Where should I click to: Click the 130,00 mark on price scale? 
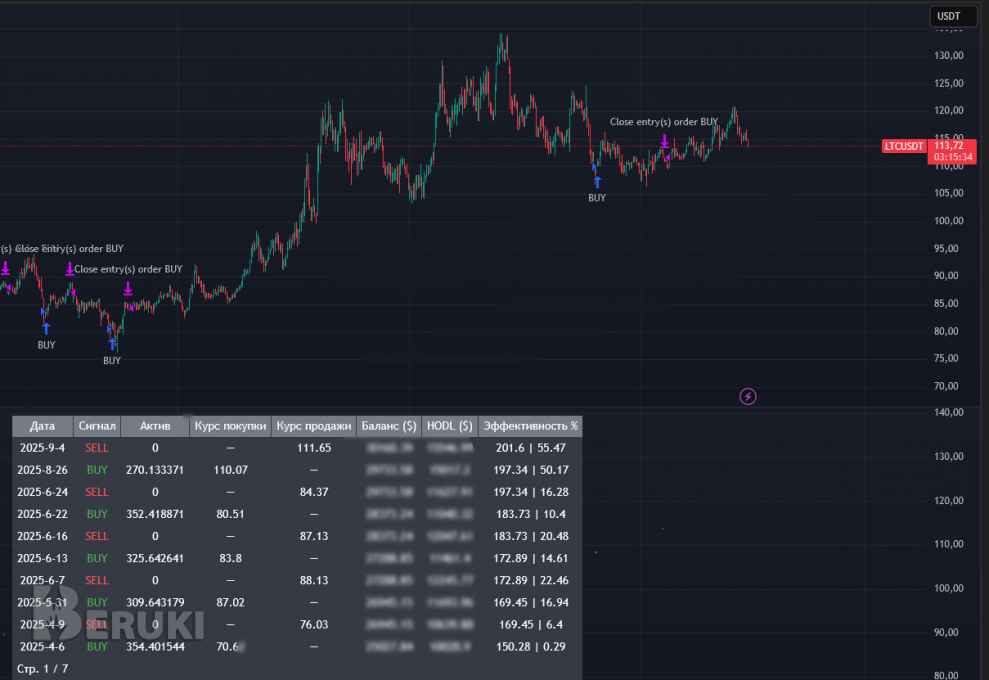coord(947,55)
